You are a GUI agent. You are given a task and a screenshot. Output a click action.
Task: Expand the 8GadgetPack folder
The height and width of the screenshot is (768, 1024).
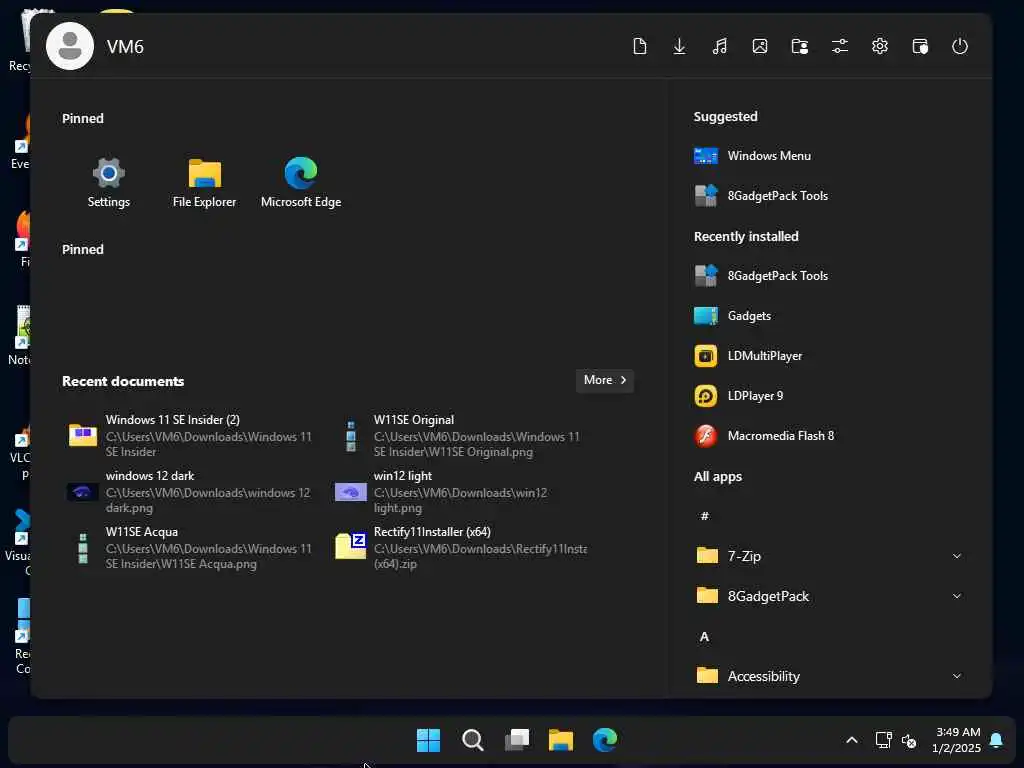(x=829, y=596)
